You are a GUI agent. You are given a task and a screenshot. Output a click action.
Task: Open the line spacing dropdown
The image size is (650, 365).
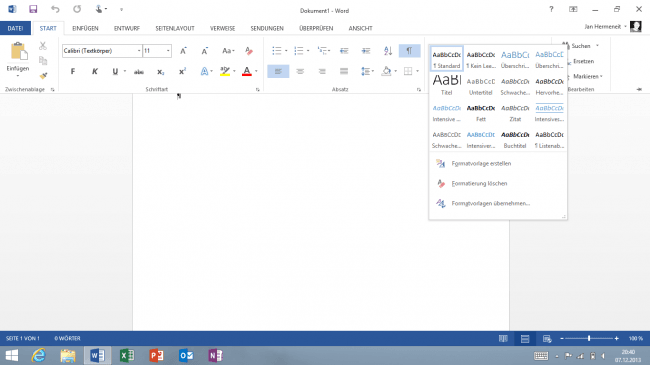[367, 71]
